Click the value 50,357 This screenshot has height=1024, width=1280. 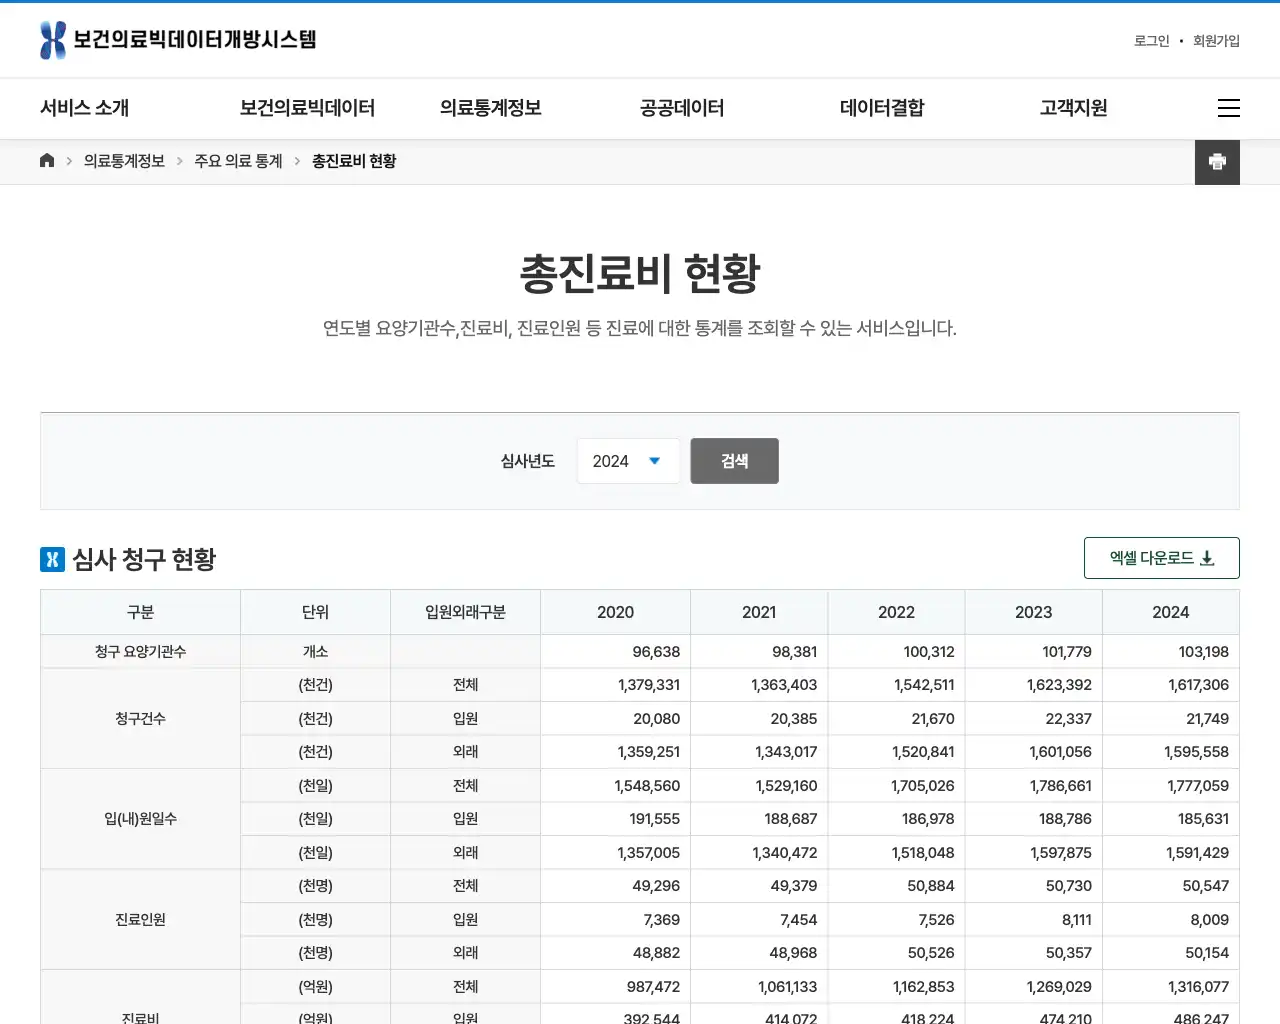(1069, 953)
